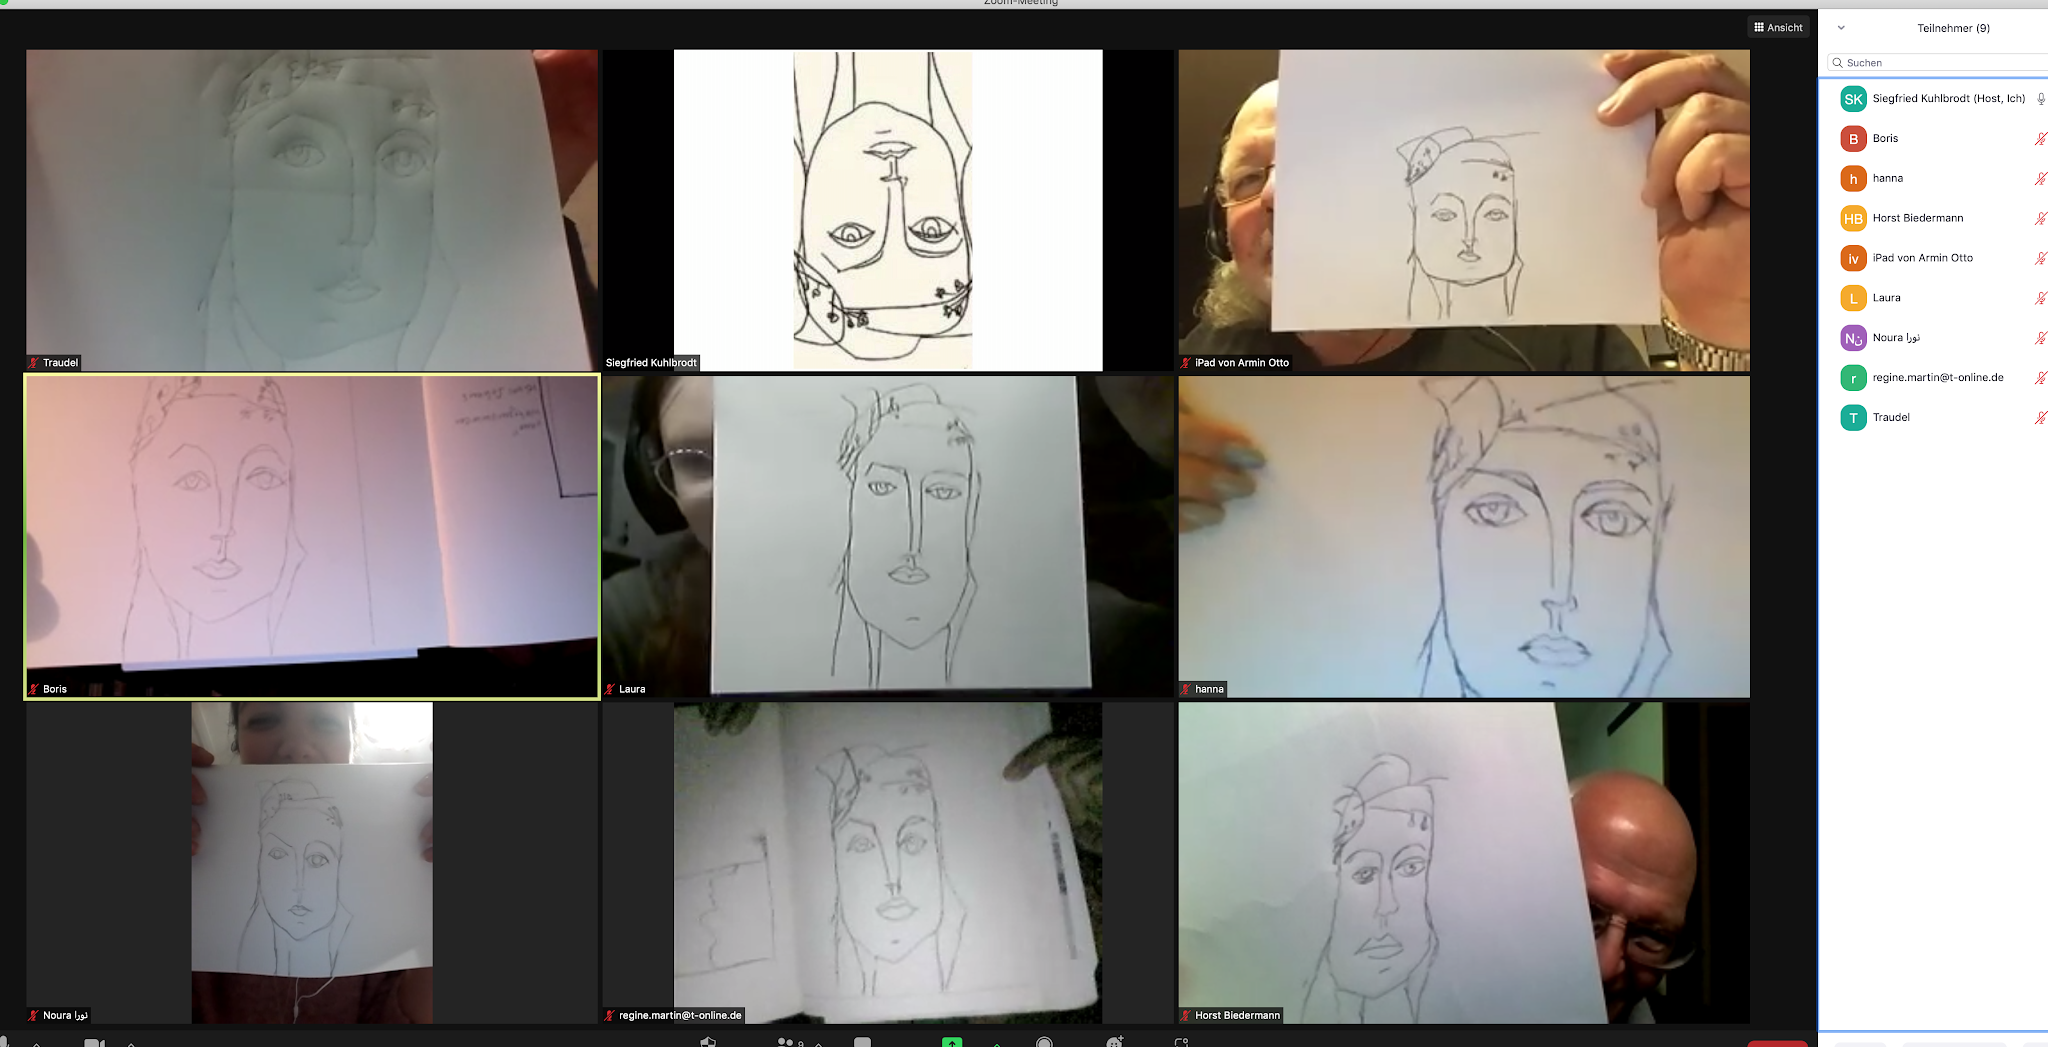This screenshot has width=2048, height=1047.
Task: Click muted mic icon on Boris's tile label
Action: (x=34, y=689)
